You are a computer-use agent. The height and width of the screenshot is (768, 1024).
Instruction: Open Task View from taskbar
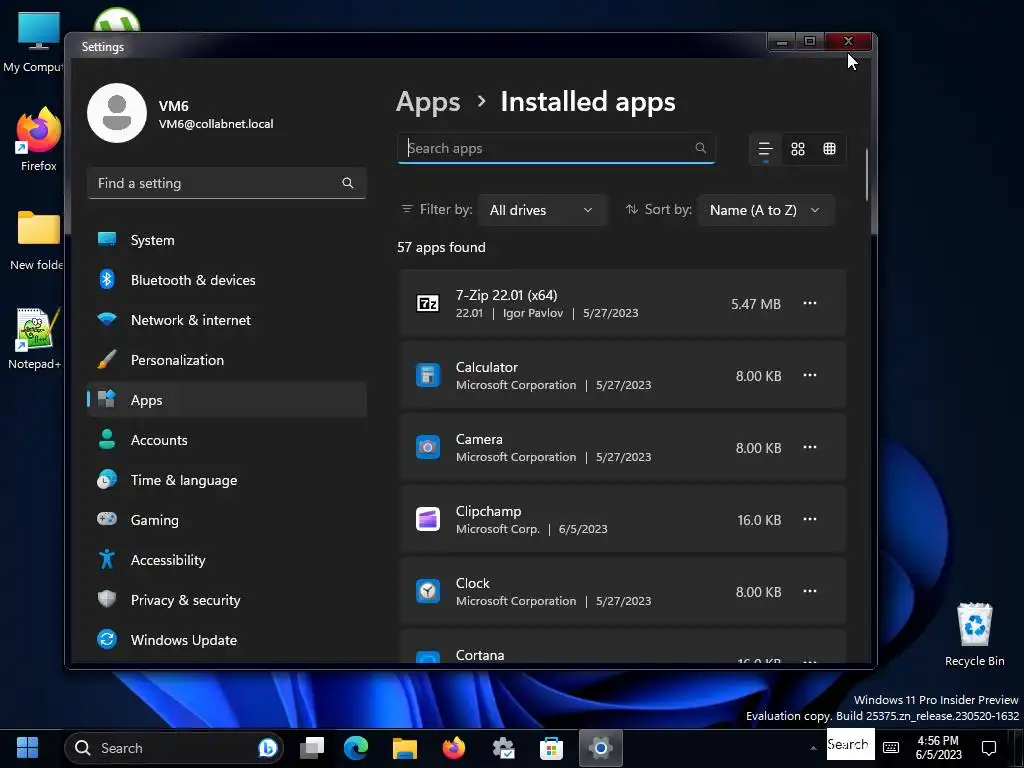tap(312, 748)
